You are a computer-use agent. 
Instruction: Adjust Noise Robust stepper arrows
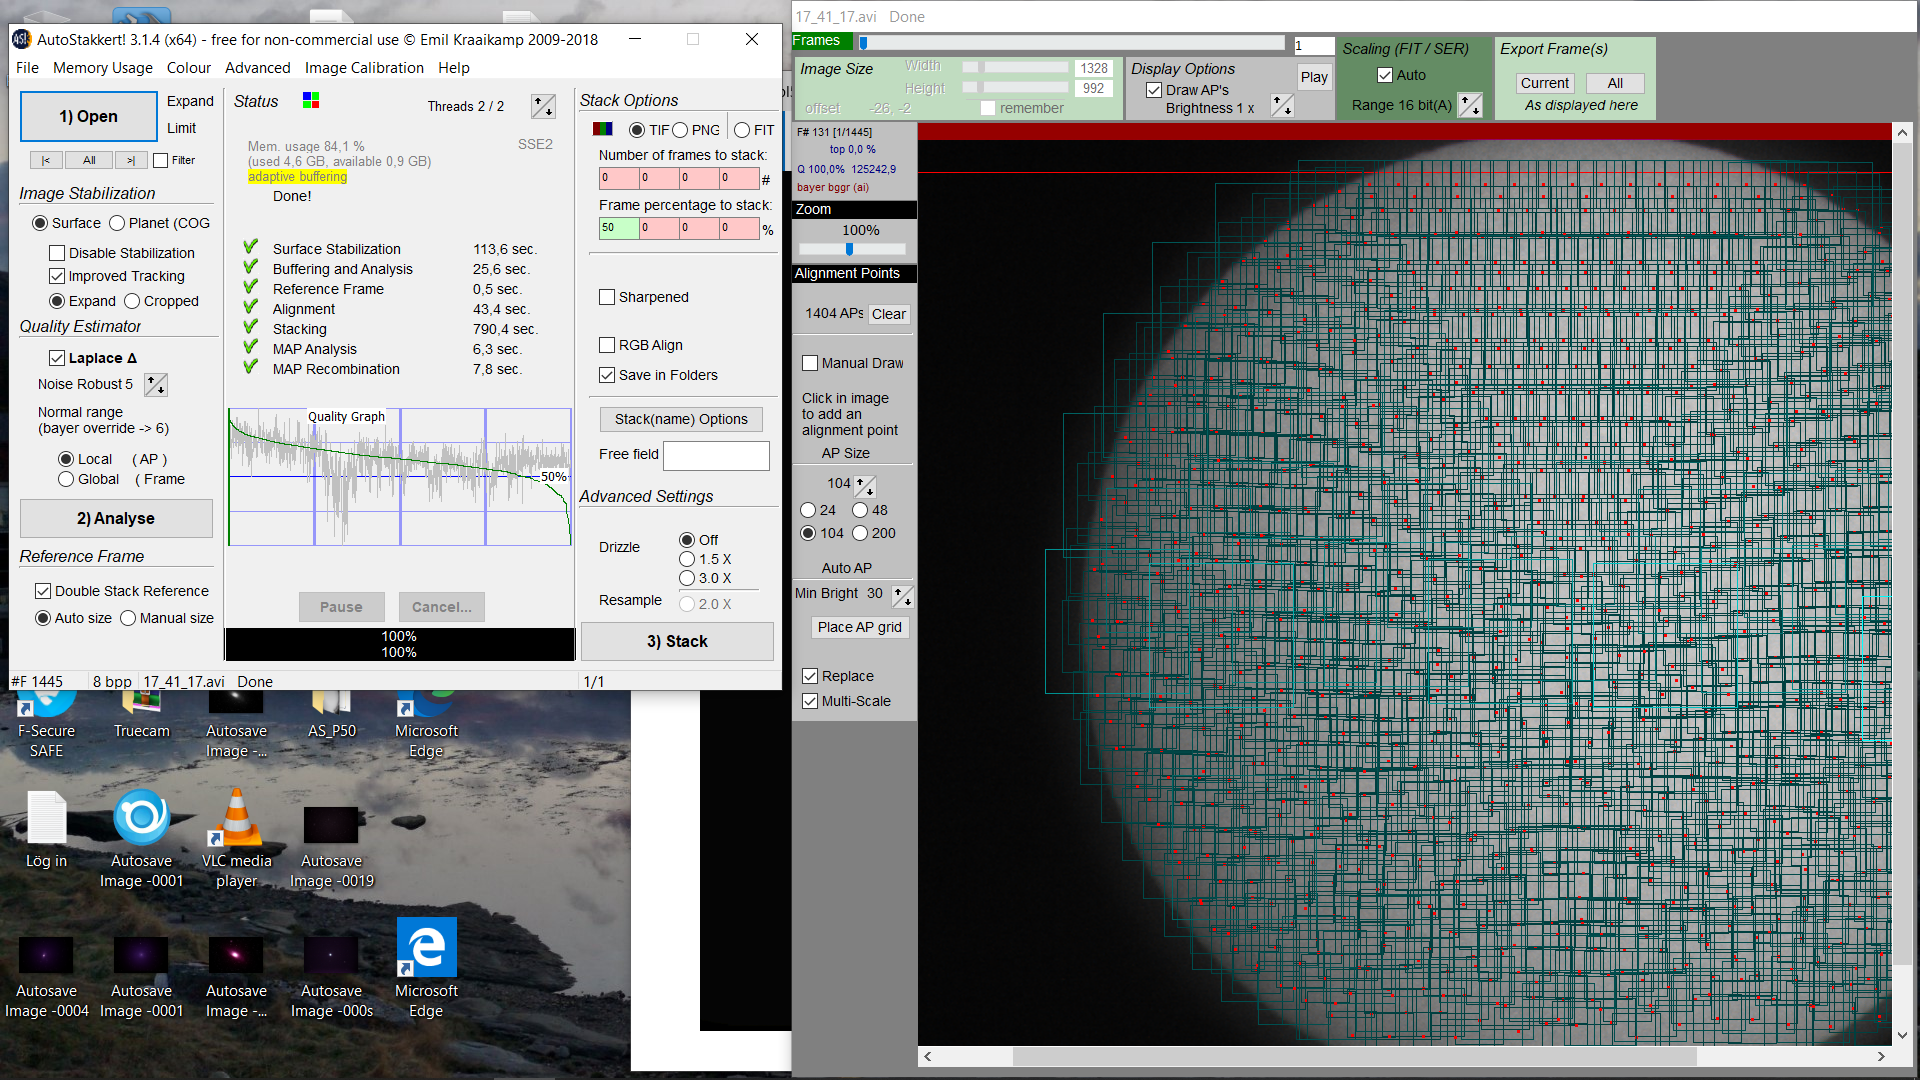156,385
